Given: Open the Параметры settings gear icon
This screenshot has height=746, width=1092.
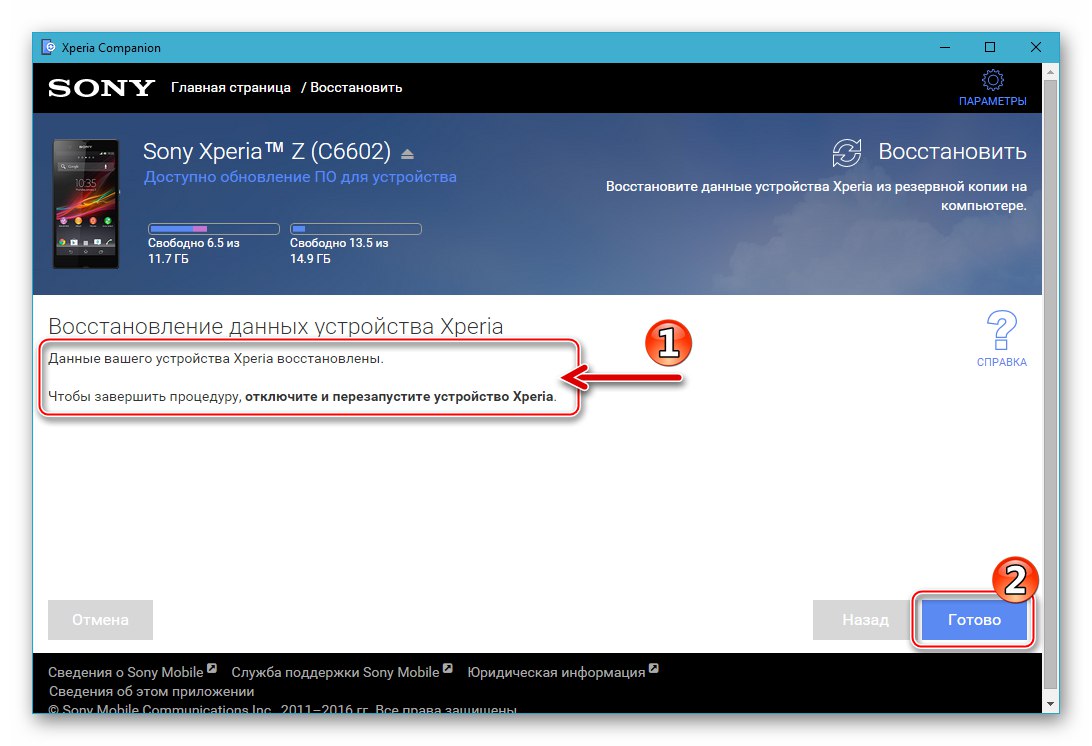Looking at the screenshot, I should [992, 79].
